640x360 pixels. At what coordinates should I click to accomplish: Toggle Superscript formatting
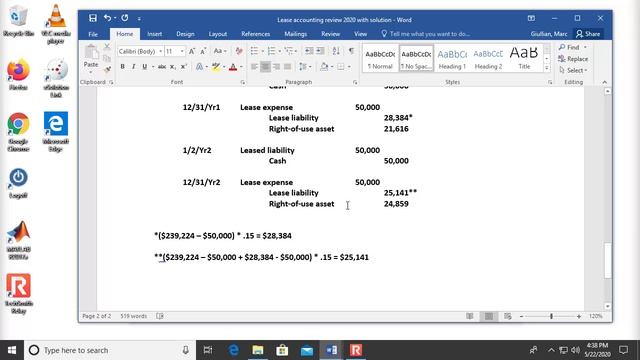(x=184, y=67)
